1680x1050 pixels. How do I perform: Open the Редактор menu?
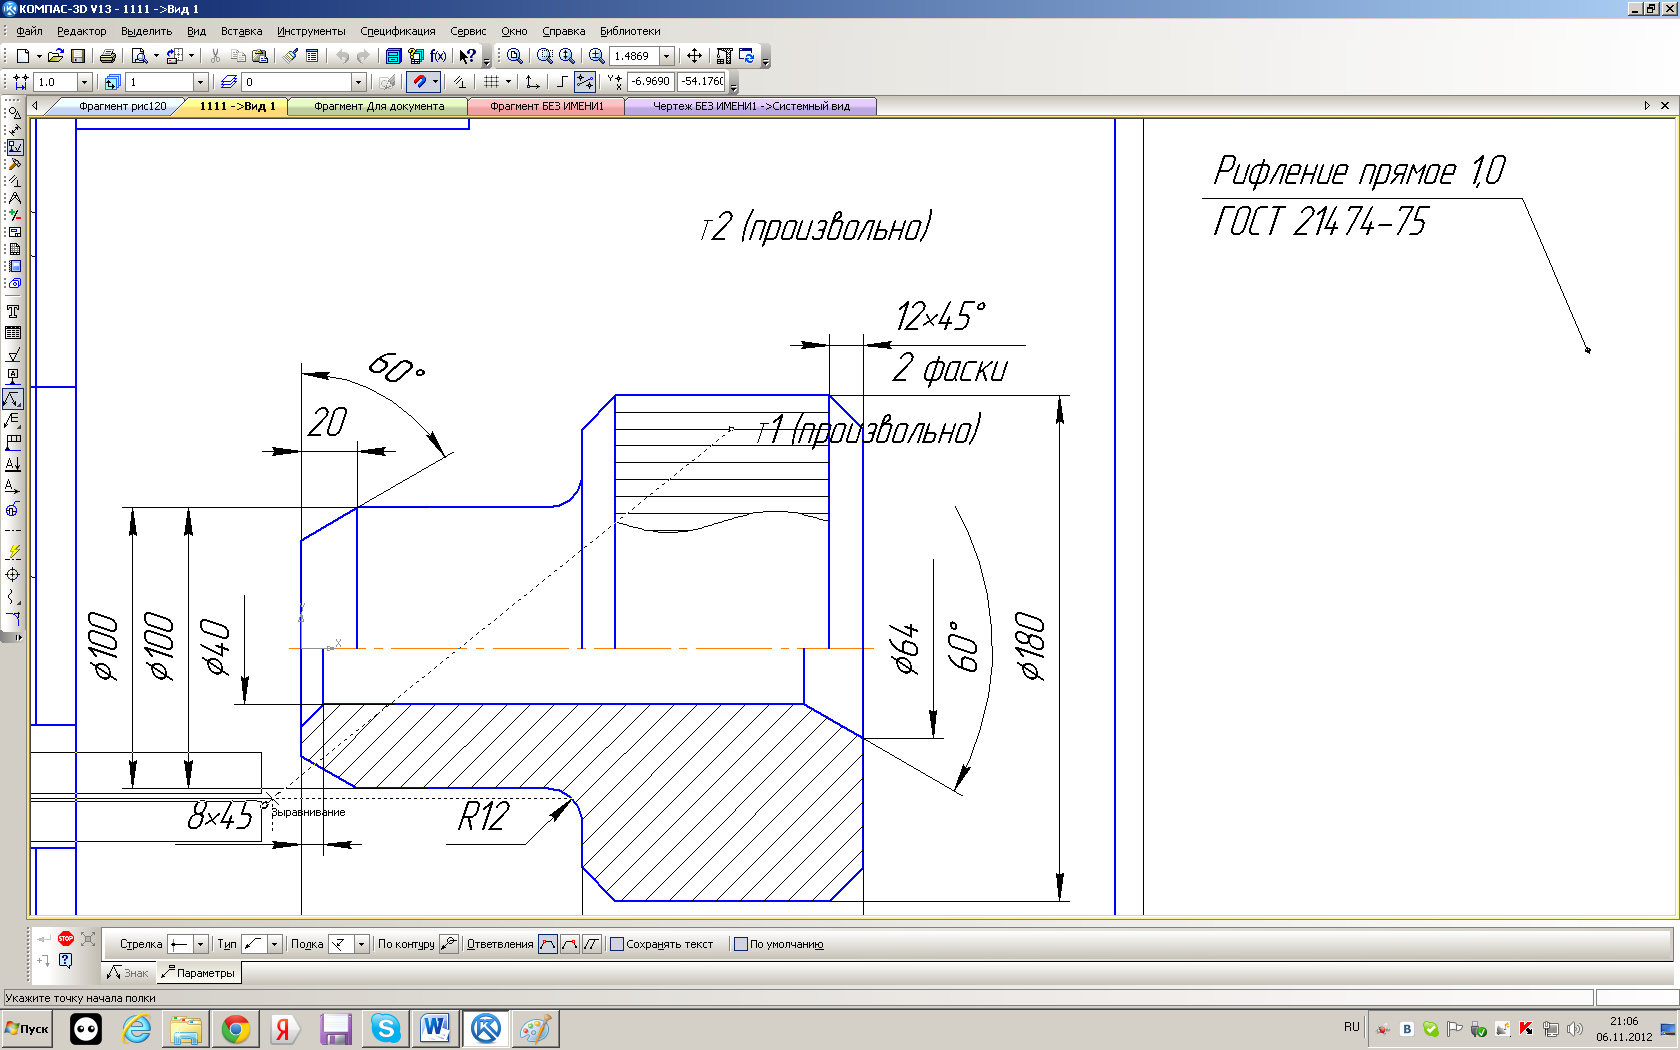pyautogui.click(x=81, y=31)
